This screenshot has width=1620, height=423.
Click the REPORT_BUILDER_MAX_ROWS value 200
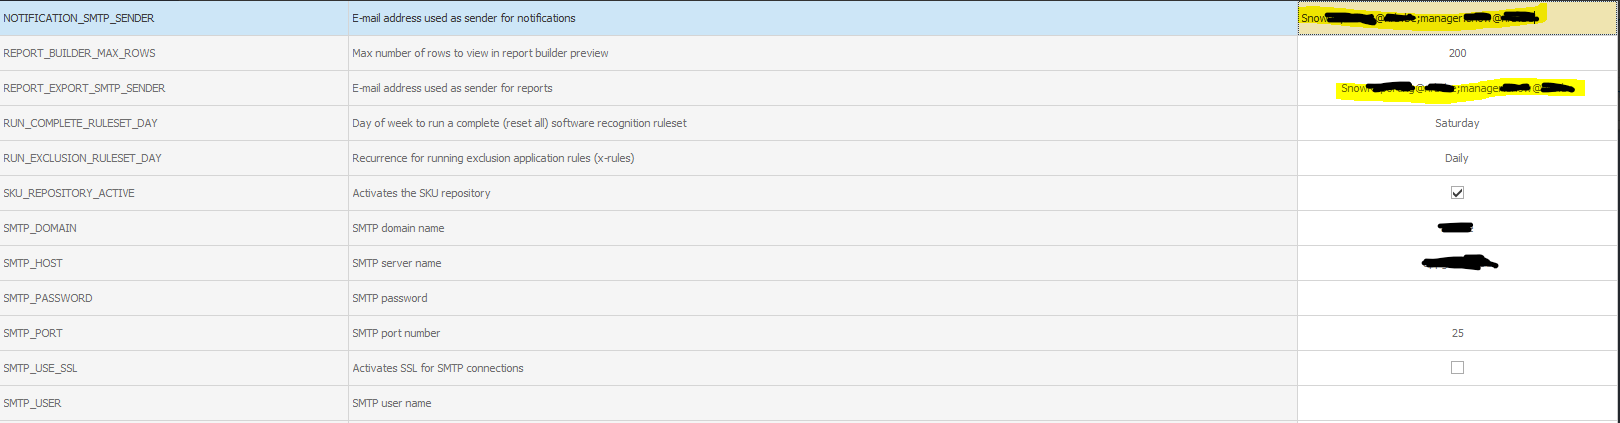pyautogui.click(x=1457, y=53)
